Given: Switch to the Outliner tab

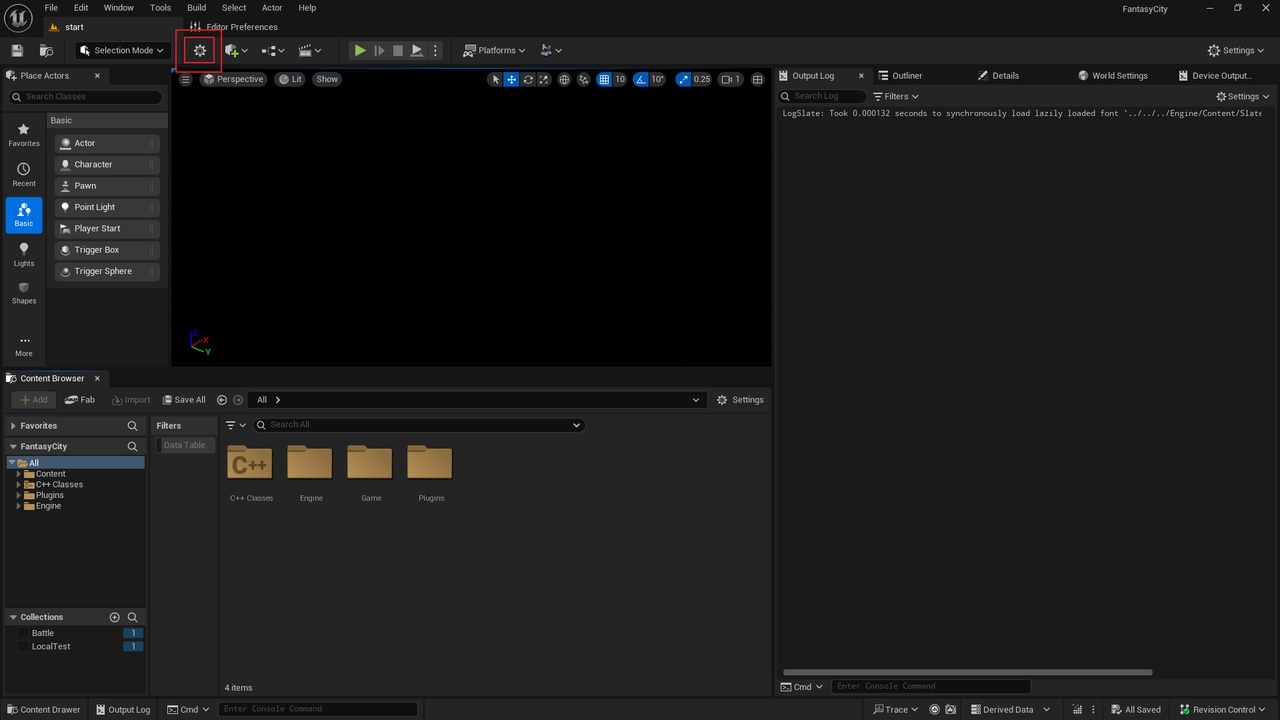Looking at the screenshot, I should (x=900, y=76).
